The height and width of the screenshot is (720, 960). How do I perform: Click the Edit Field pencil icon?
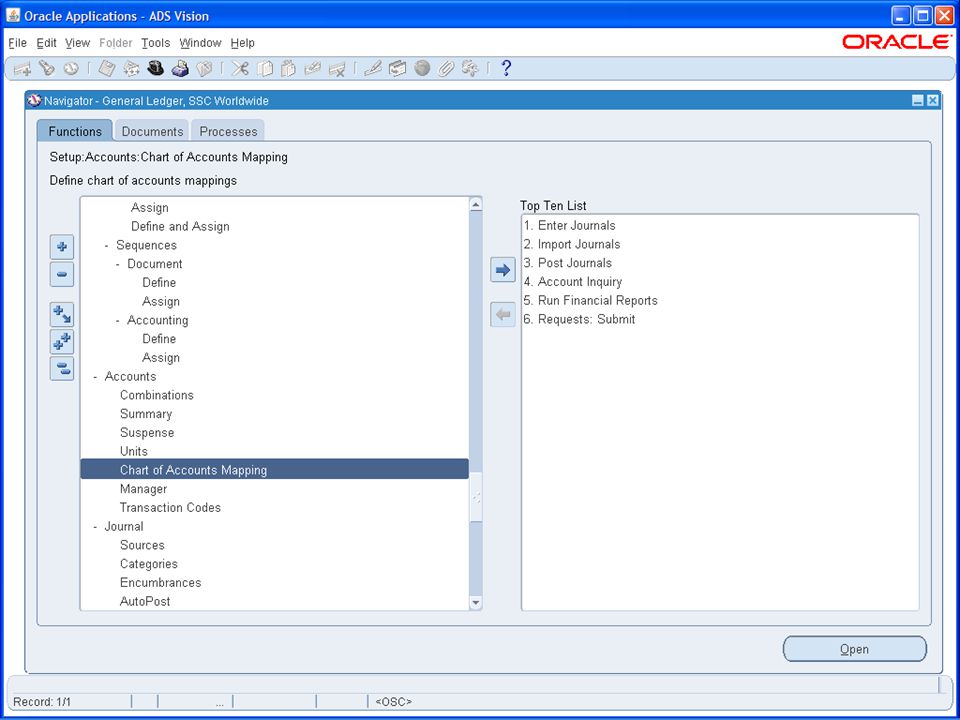pyautogui.click(x=373, y=69)
